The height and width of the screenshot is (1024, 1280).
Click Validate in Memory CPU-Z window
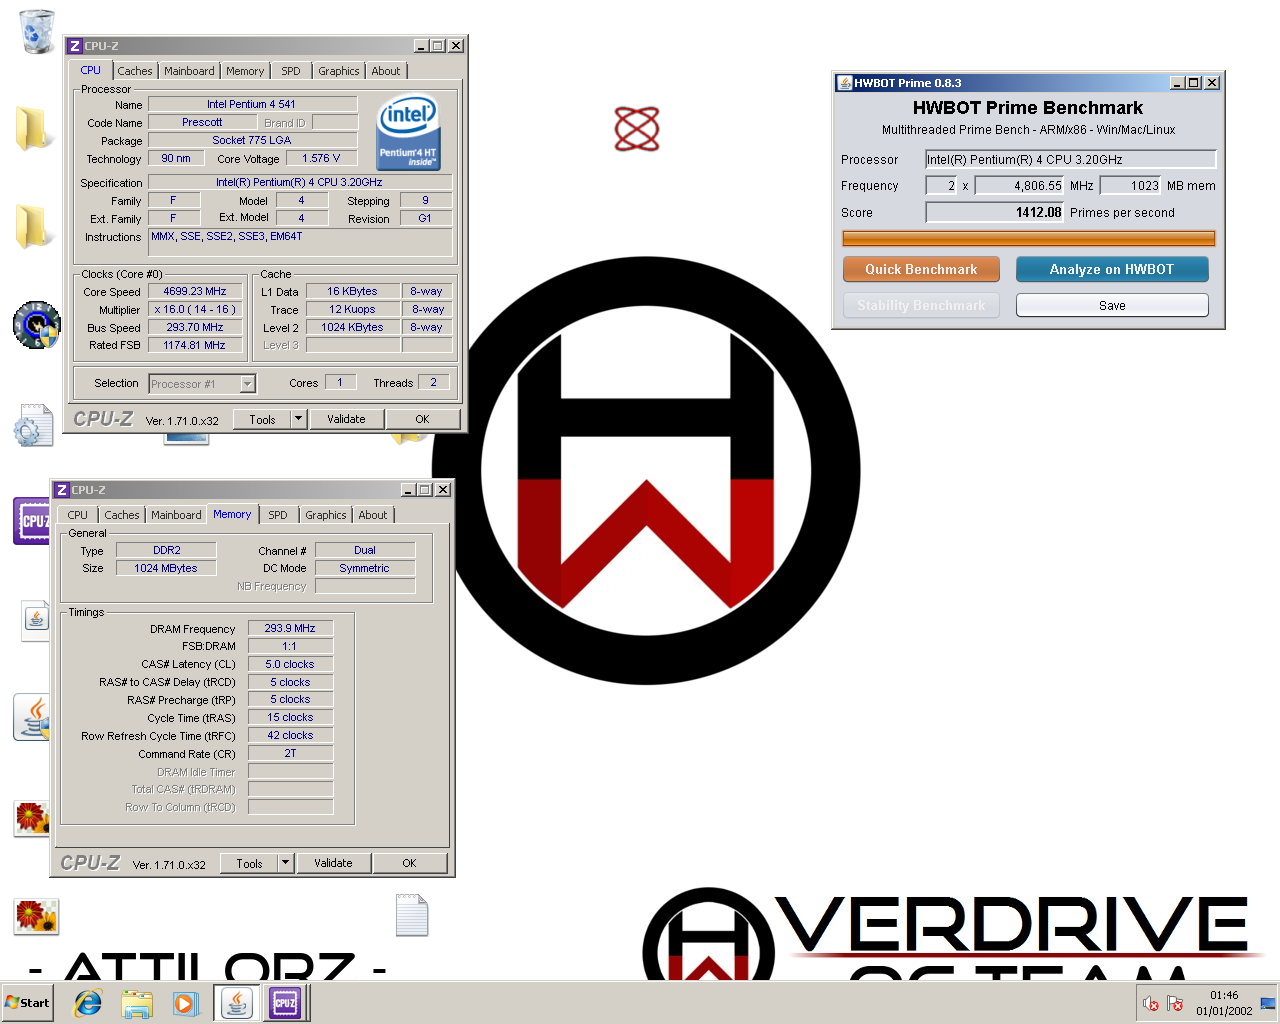pyautogui.click(x=333, y=863)
